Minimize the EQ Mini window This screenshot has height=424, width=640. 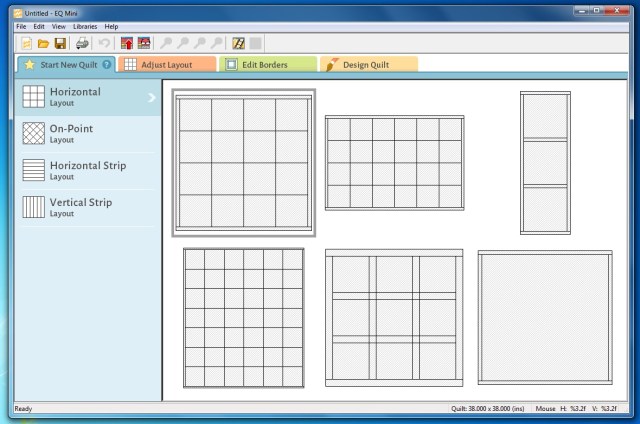click(x=581, y=11)
